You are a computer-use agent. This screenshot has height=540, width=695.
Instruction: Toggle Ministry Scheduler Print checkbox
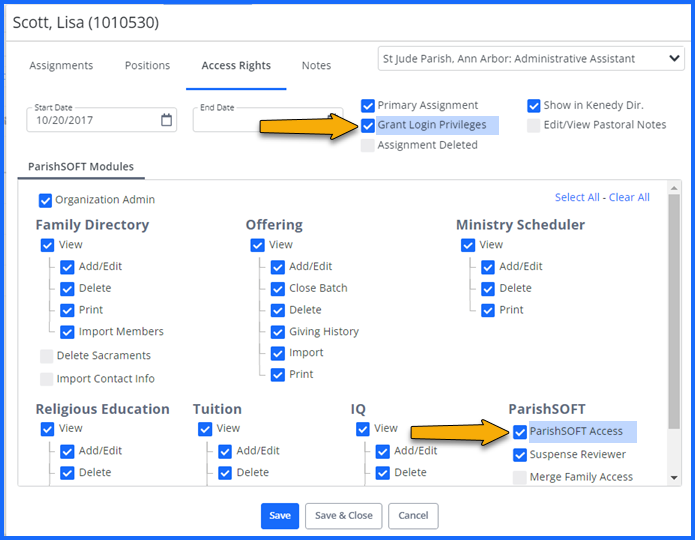[488, 310]
